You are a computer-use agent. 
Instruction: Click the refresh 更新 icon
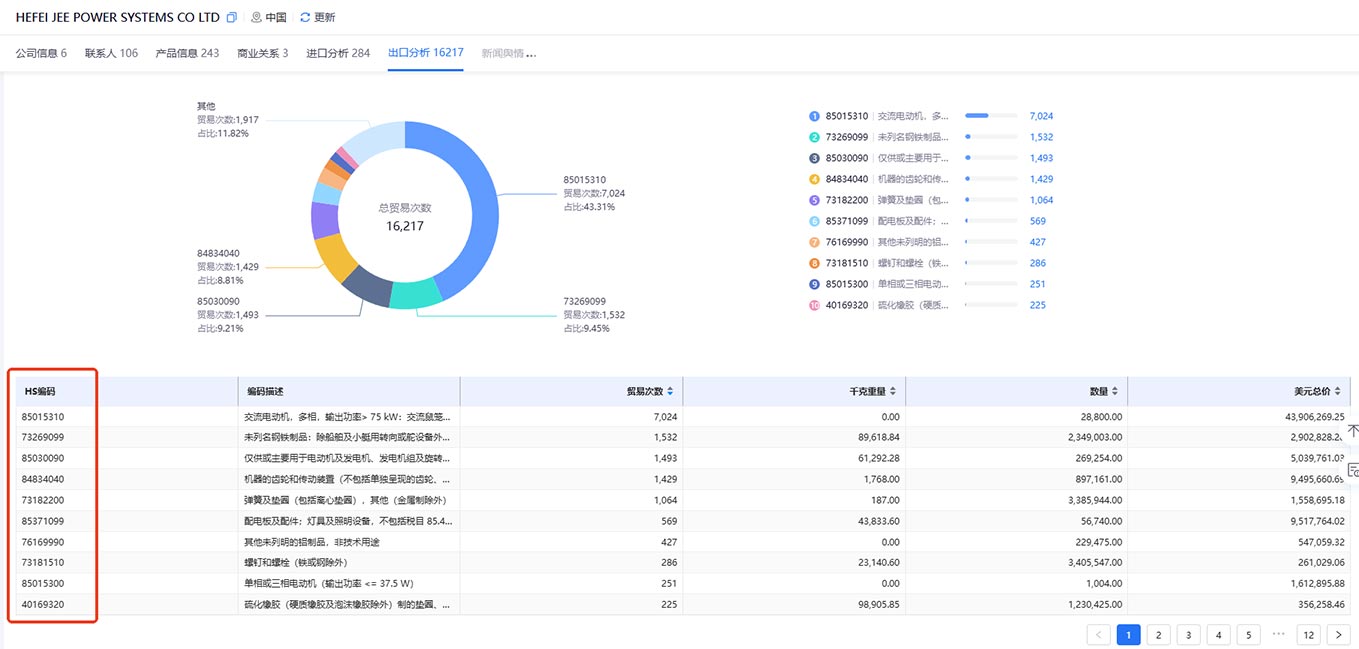tap(305, 18)
